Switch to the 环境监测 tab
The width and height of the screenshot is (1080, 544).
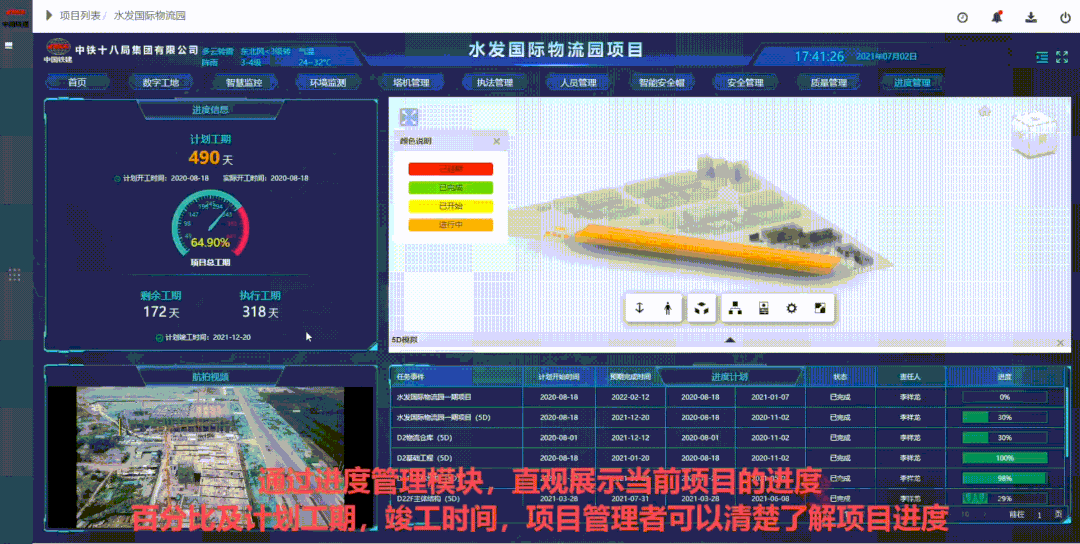(327, 83)
